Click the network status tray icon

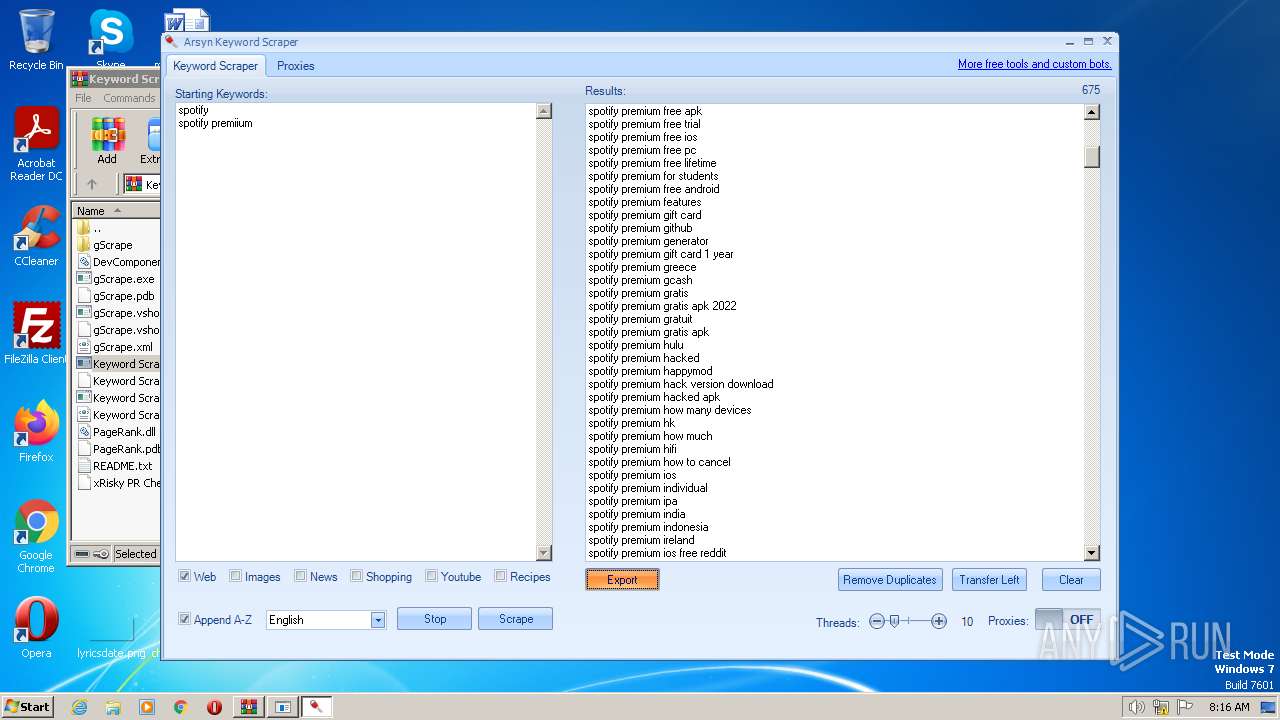tap(1161, 707)
